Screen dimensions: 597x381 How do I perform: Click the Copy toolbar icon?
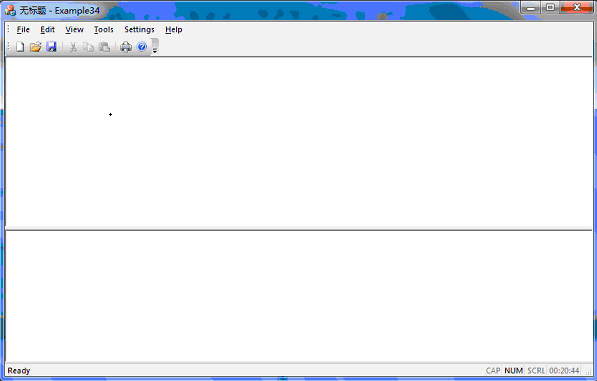click(x=88, y=47)
